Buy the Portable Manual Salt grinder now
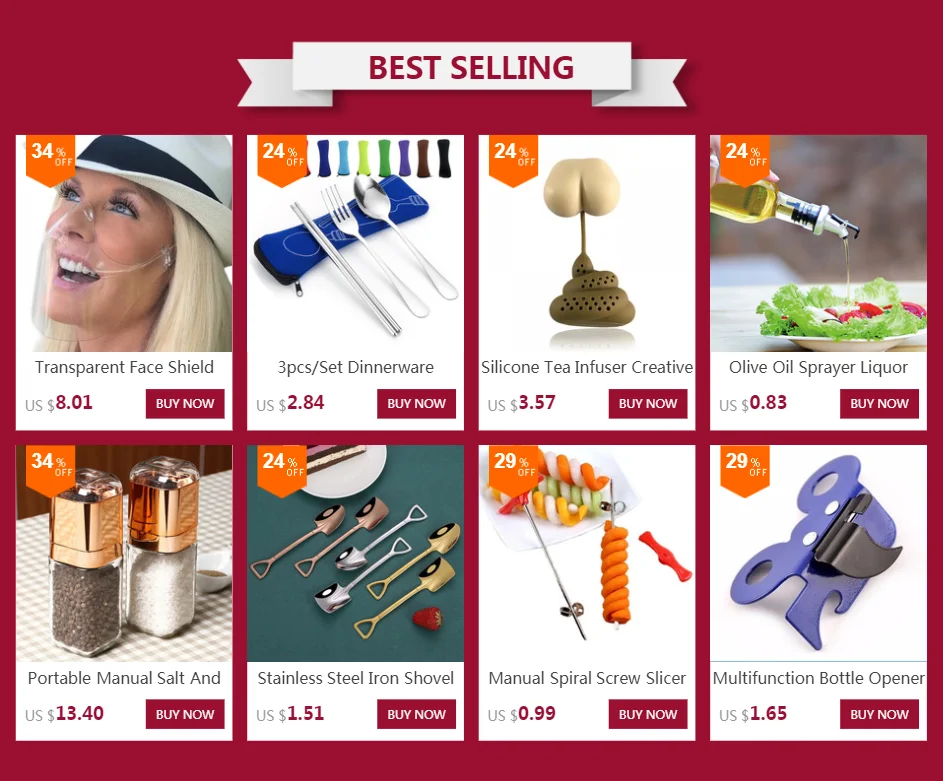The height and width of the screenshot is (781, 943). pyautogui.click(x=185, y=714)
